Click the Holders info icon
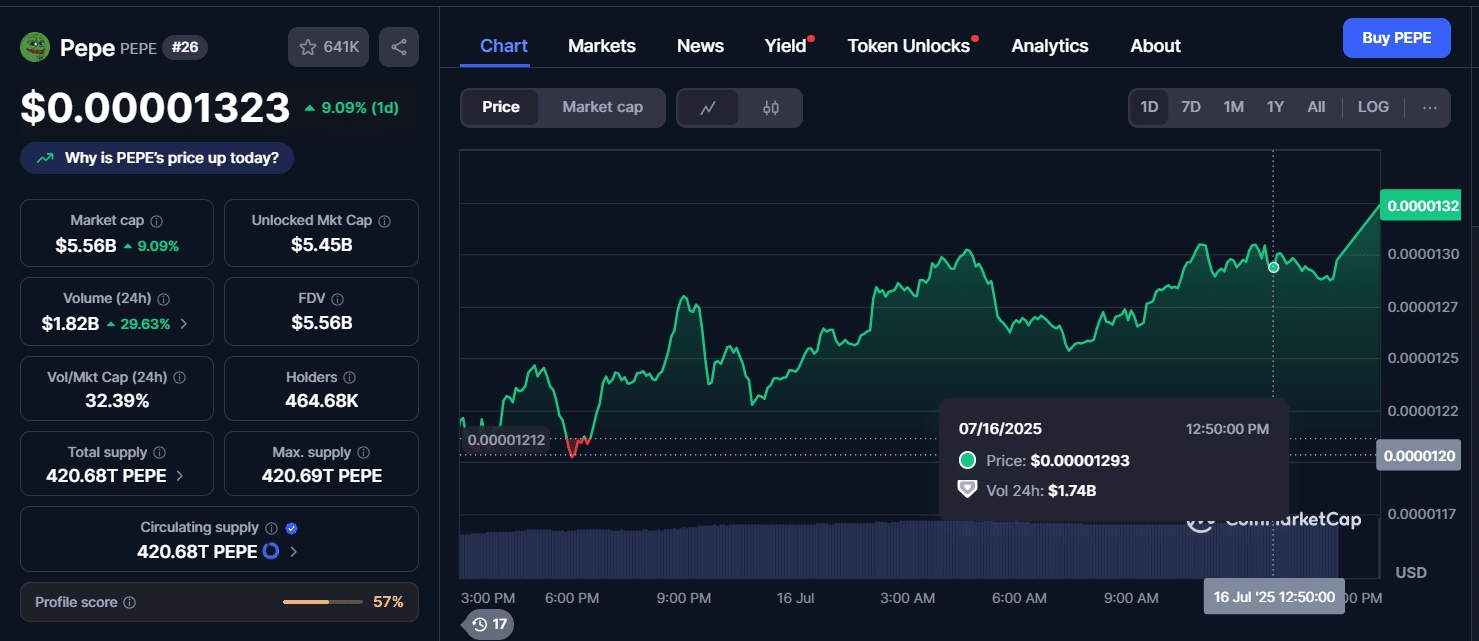The width and height of the screenshot is (1479, 641). coord(349,378)
